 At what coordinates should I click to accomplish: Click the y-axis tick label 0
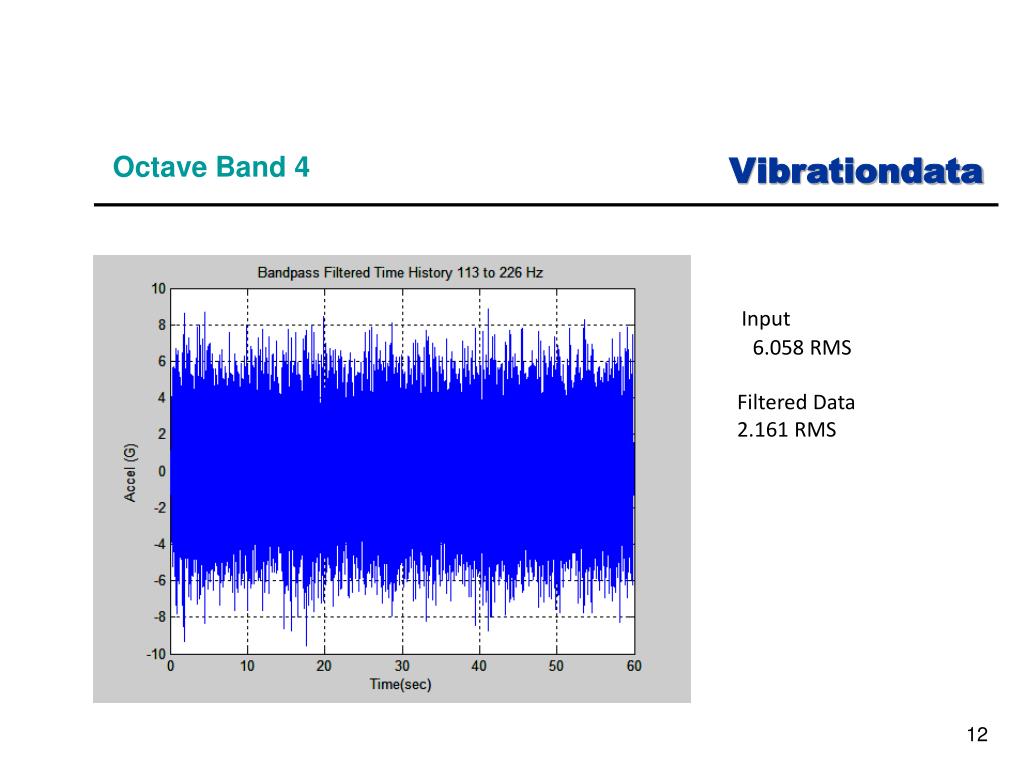coord(162,471)
